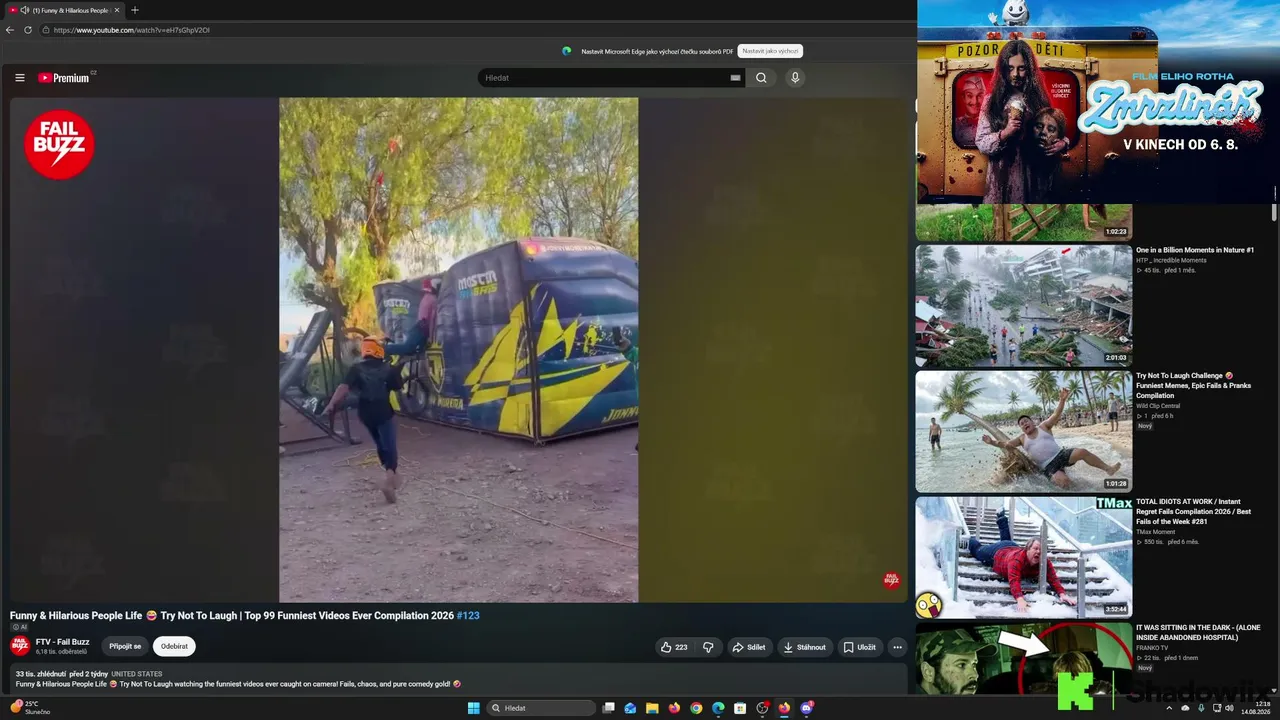This screenshot has height=720, width=1280.
Task: Open the clock showing 12:18
Action: click(1256, 708)
